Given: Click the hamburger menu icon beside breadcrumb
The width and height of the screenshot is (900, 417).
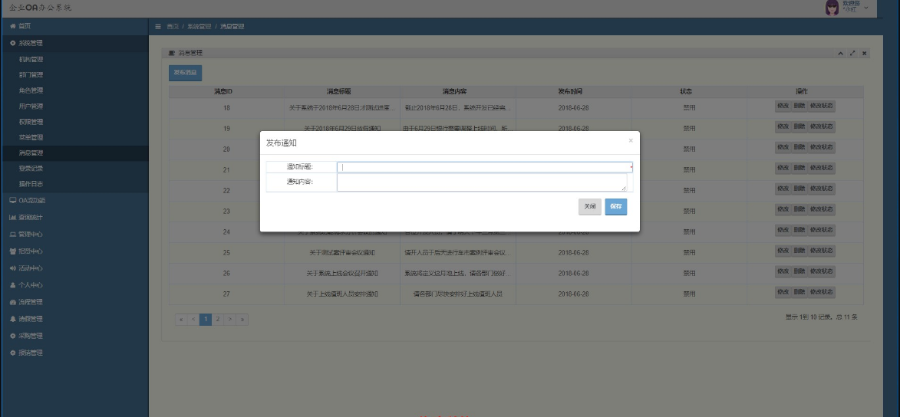Looking at the screenshot, I should click(158, 26).
